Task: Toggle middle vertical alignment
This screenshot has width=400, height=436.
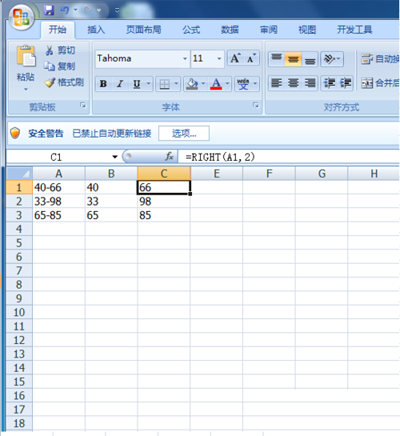Action: (293, 59)
